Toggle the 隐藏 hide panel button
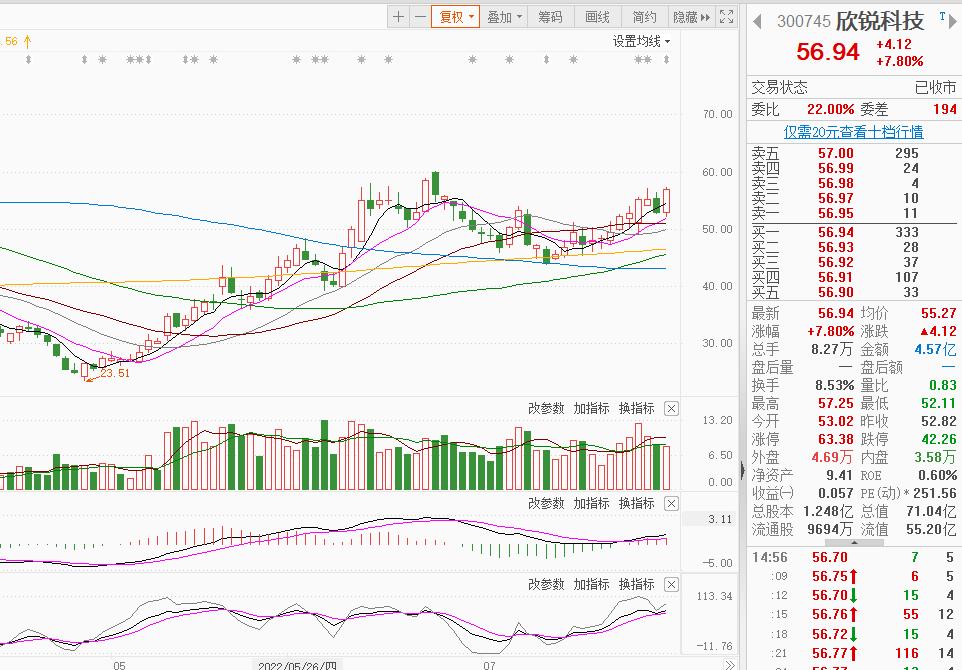This screenshot has width=962, height=670. click(690, 17)
